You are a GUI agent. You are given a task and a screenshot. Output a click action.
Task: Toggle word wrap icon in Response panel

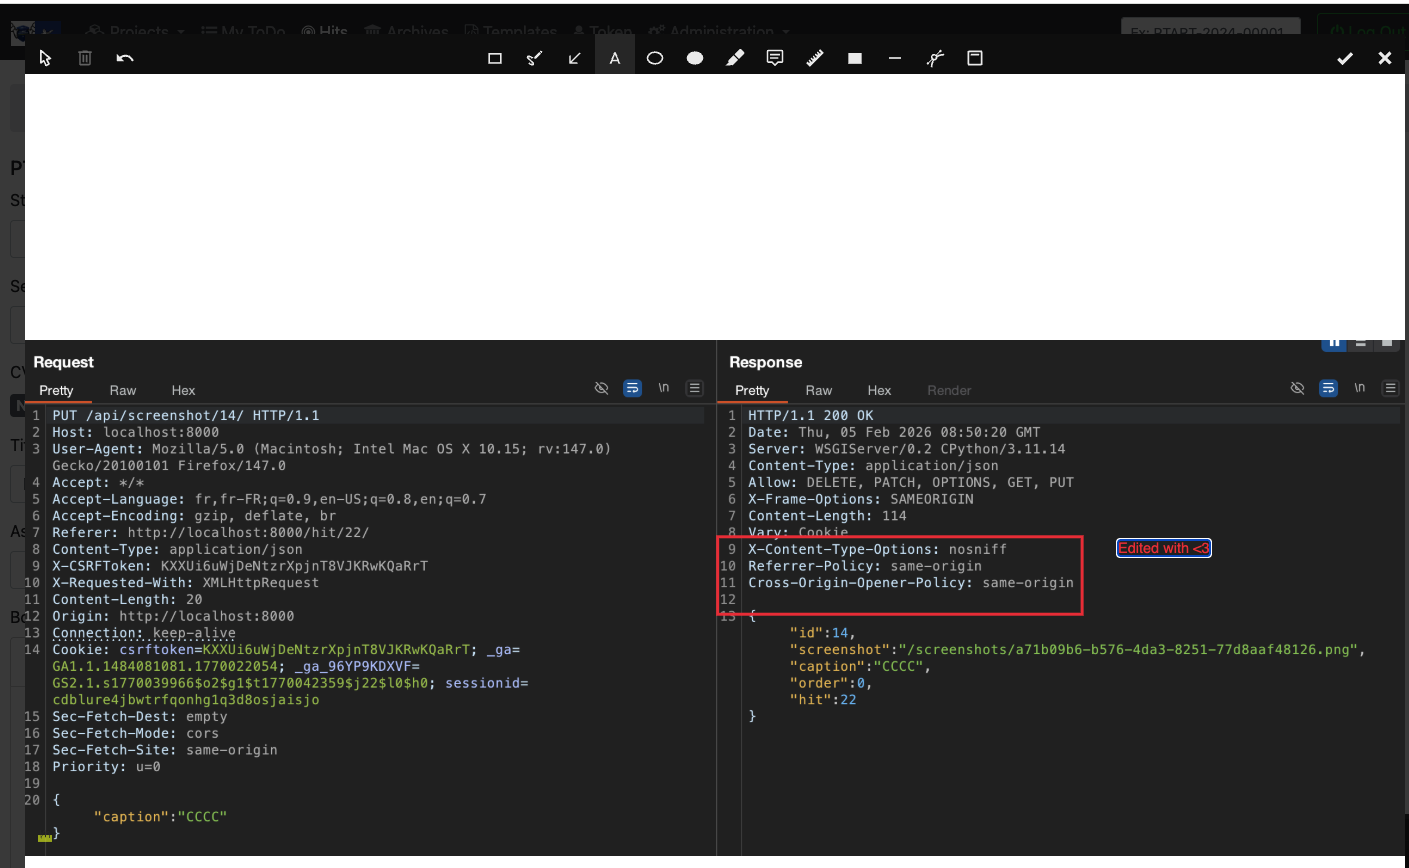[x=1329, y=388]
